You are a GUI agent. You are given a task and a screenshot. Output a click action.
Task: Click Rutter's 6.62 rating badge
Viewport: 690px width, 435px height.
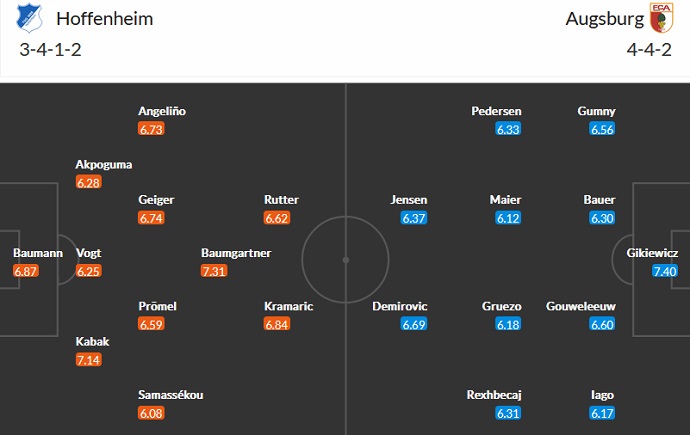[x=276, y=217]
